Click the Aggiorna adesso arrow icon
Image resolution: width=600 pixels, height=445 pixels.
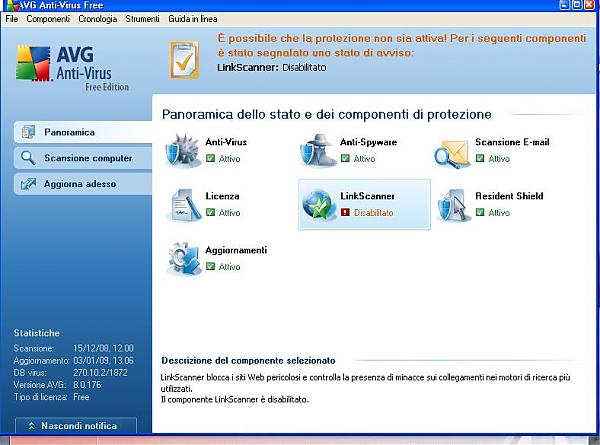pyautogui.click(x=28, y=184)
